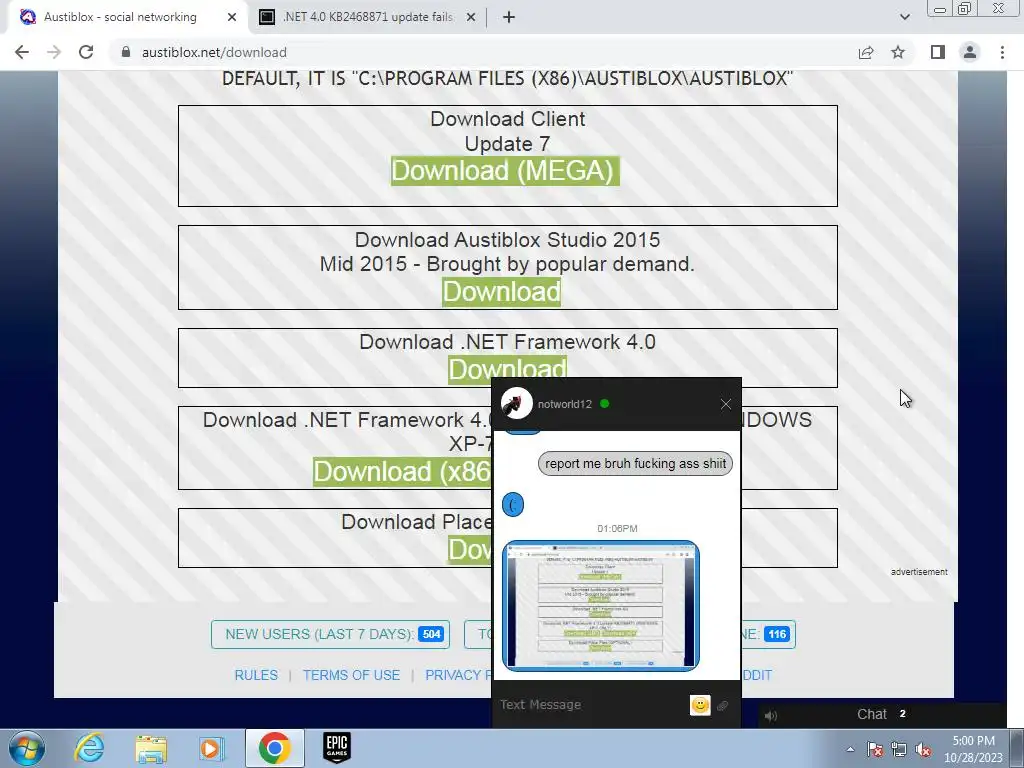Click the New Users (Last 7 Days) stat

tap(330, 634)
